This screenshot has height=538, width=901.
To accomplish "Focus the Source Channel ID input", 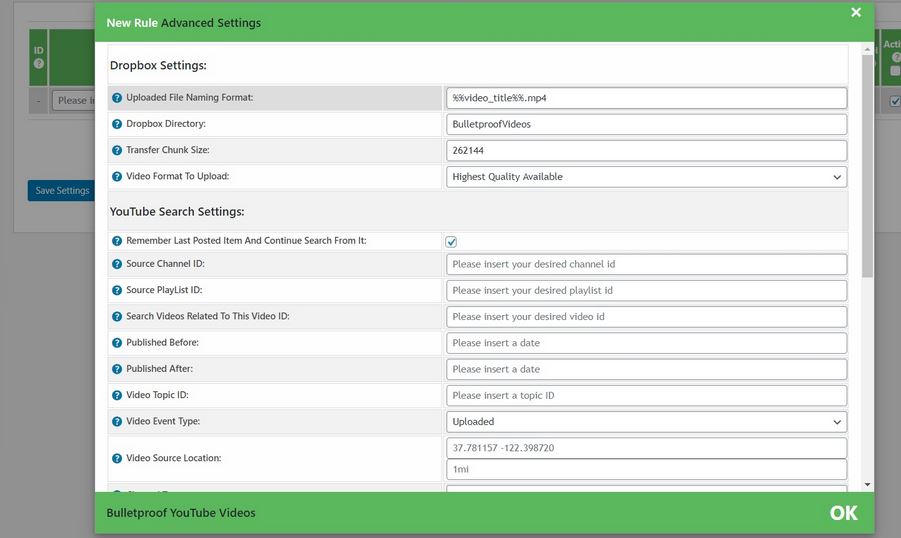I will click(646, 264).
